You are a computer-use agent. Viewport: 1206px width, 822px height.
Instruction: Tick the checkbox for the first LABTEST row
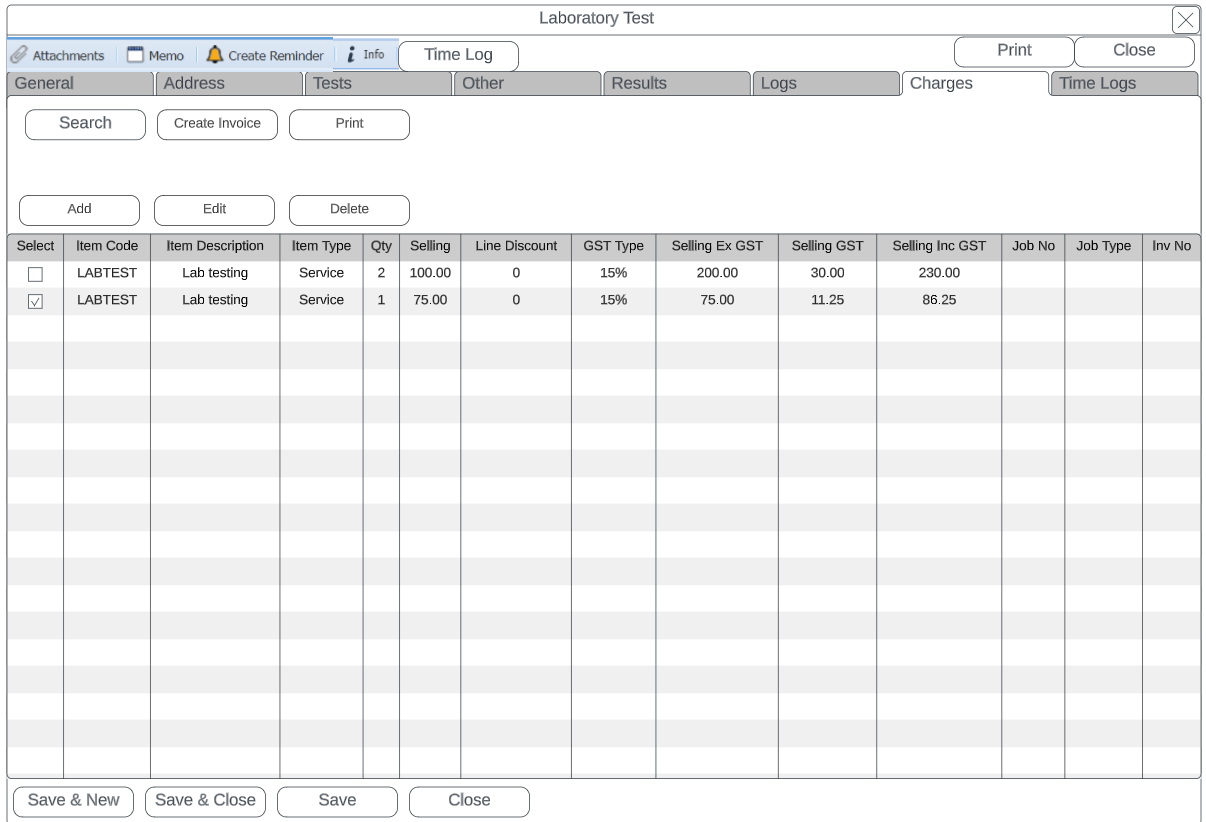click(35, 274)
